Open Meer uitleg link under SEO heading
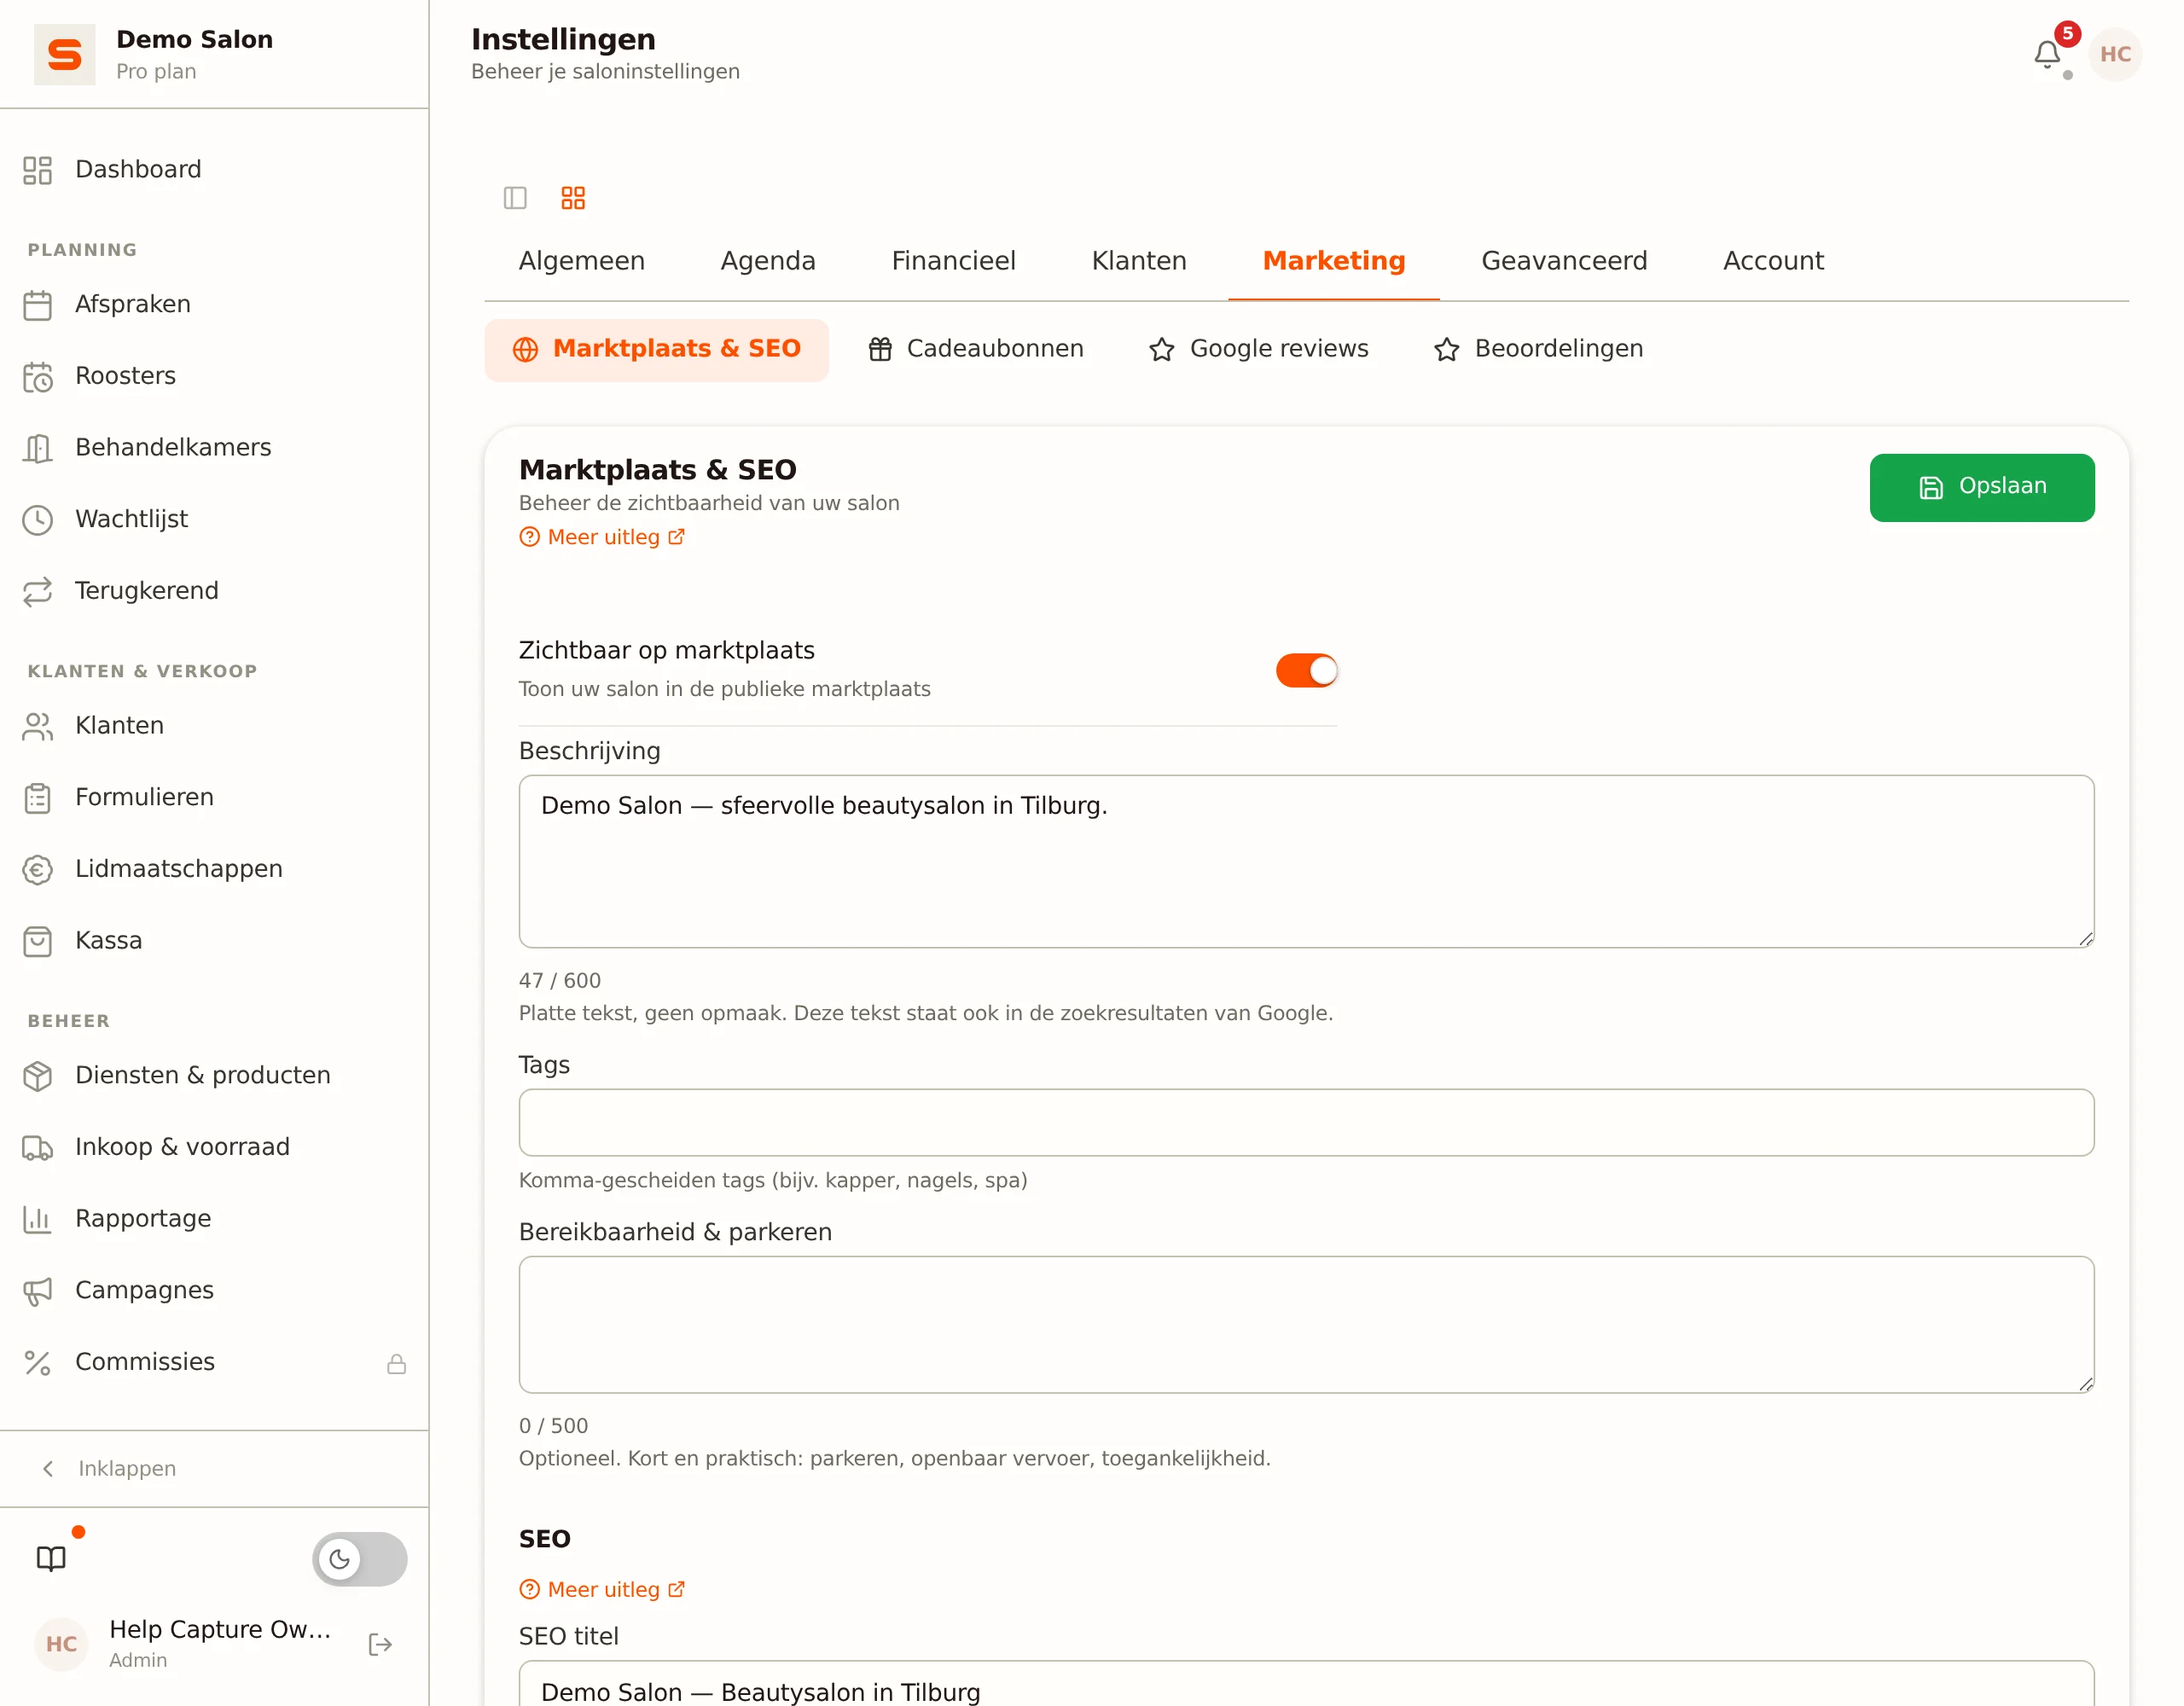This screenshot has height=1706, width=2184. 602,1589
